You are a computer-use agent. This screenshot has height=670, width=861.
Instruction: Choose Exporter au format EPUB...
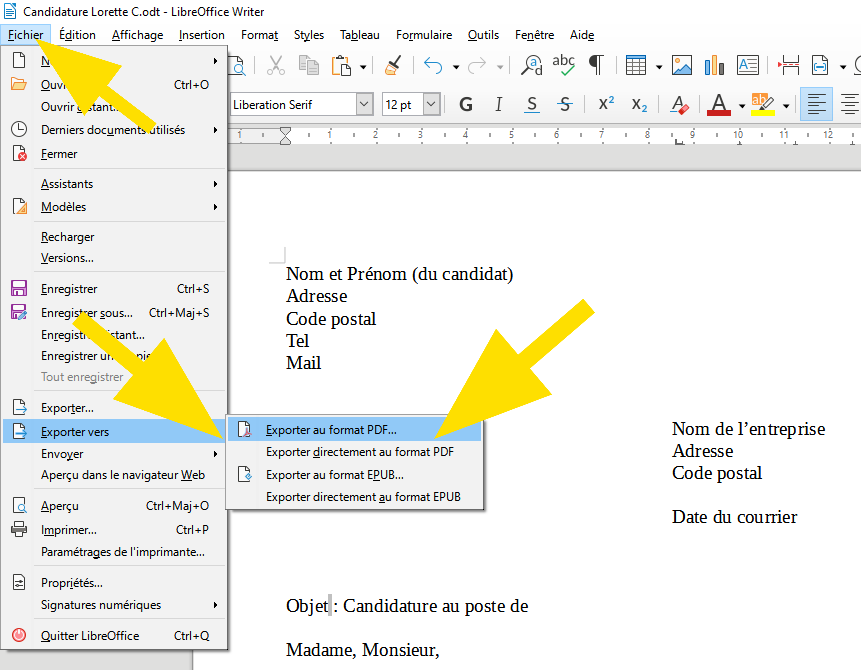355,474
